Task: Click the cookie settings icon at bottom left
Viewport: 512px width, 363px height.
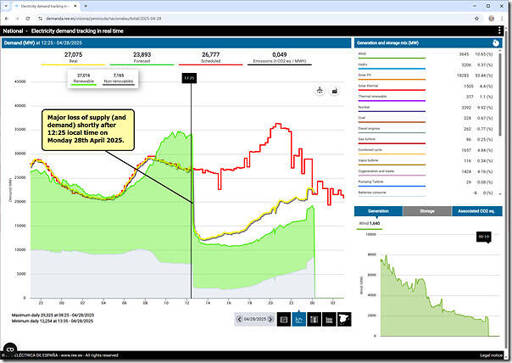Action: pyautogui.click(x=10, y=349)
